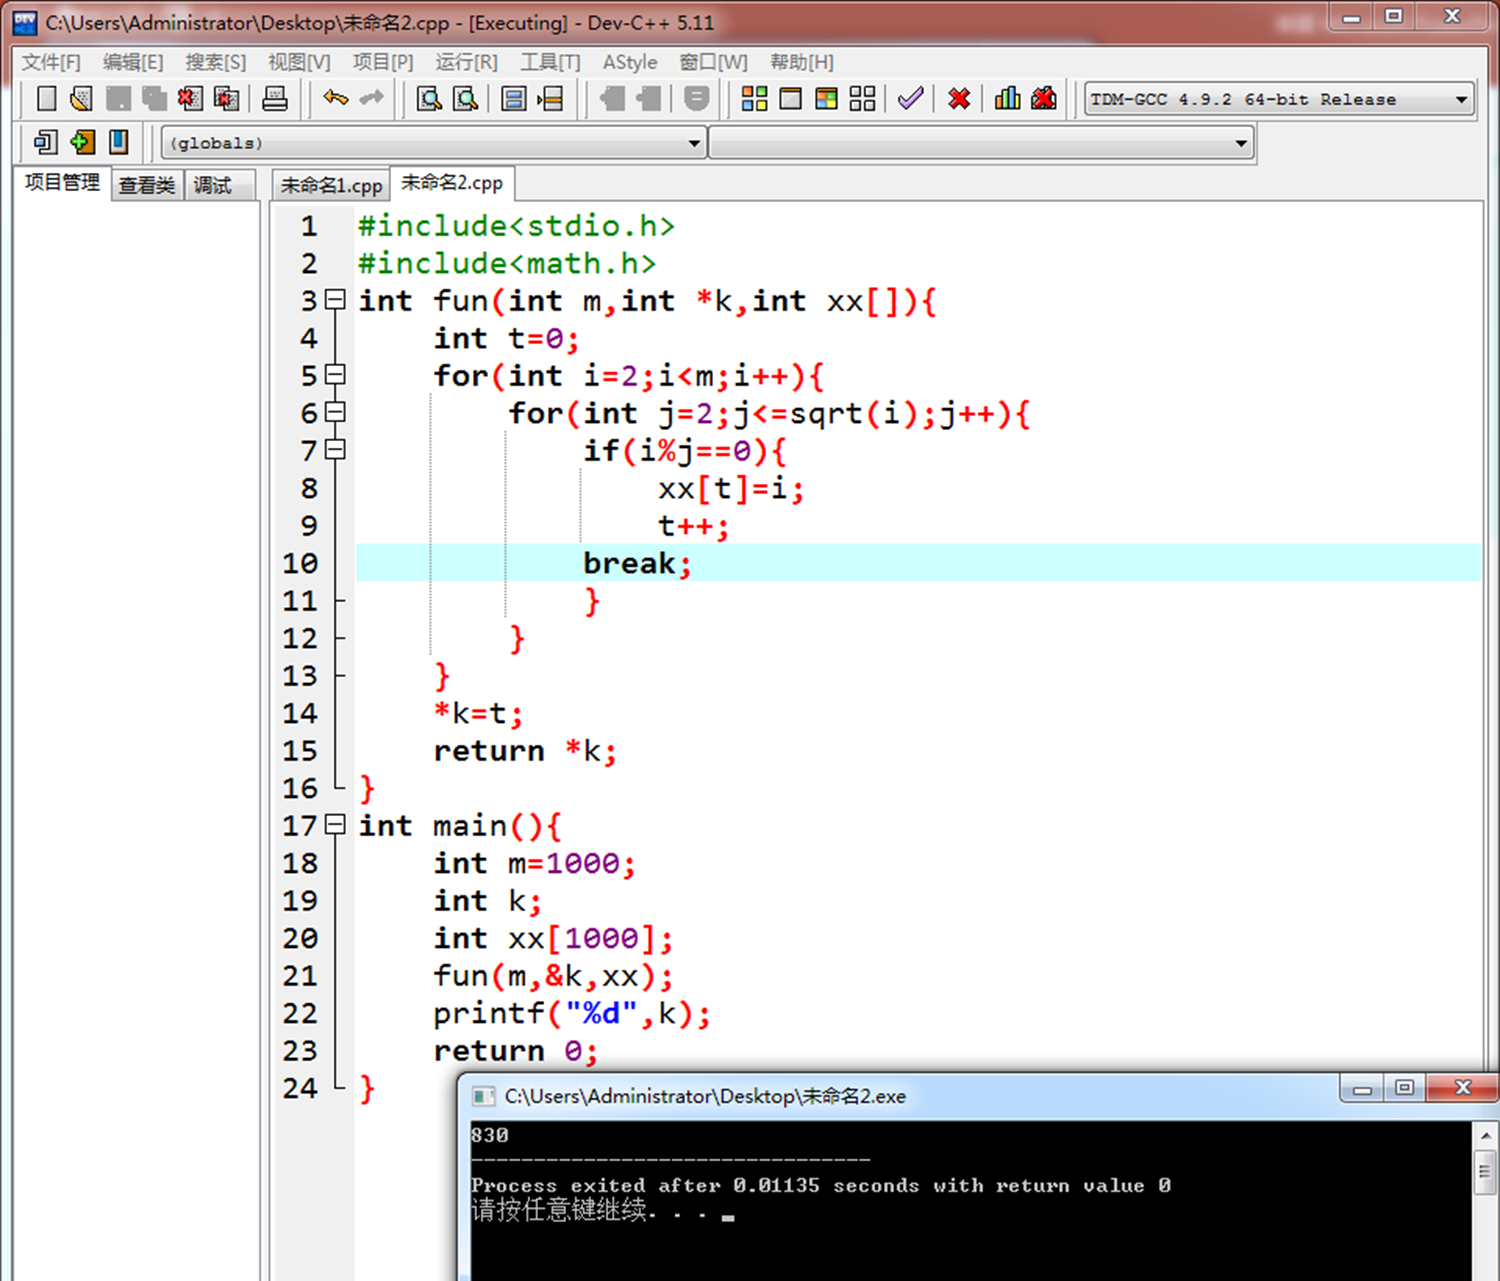Click the Print toolbar icon
1500x1281 pixels.
click(275, 98)
